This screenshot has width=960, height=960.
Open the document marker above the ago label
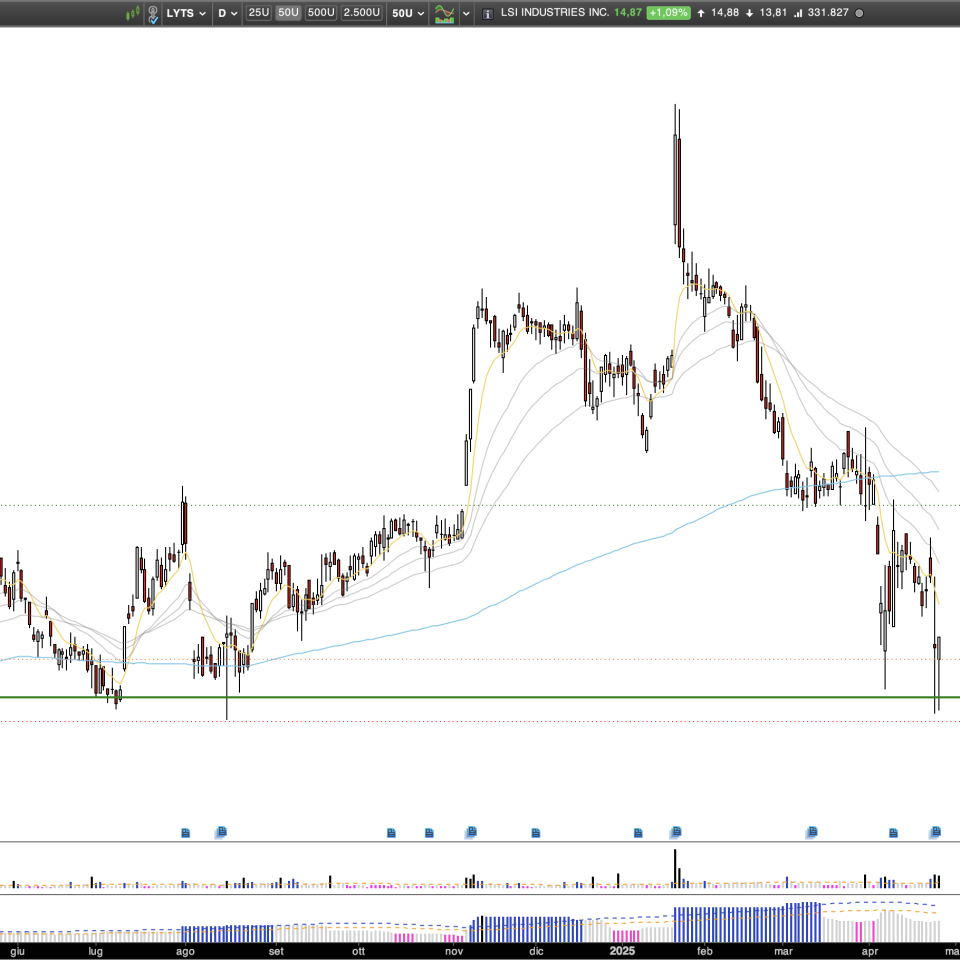(x=186, y=833)
